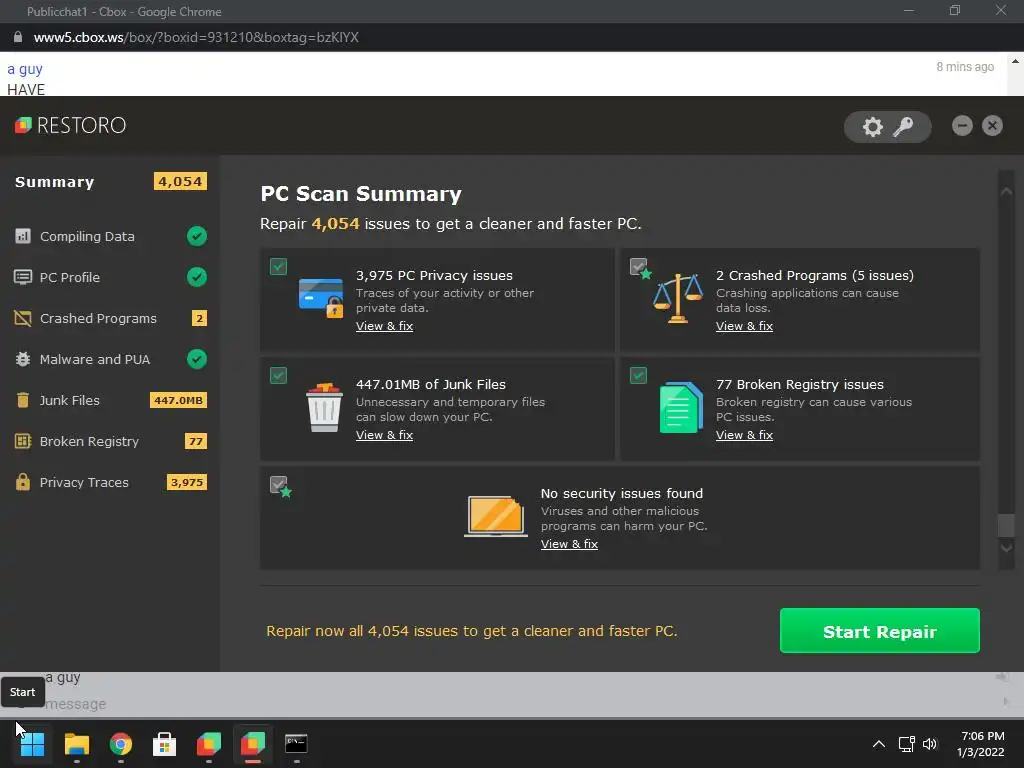The image size is (1024, 768).
Task: Click Malware and PUA green checkmark
Action: (197, 359)
